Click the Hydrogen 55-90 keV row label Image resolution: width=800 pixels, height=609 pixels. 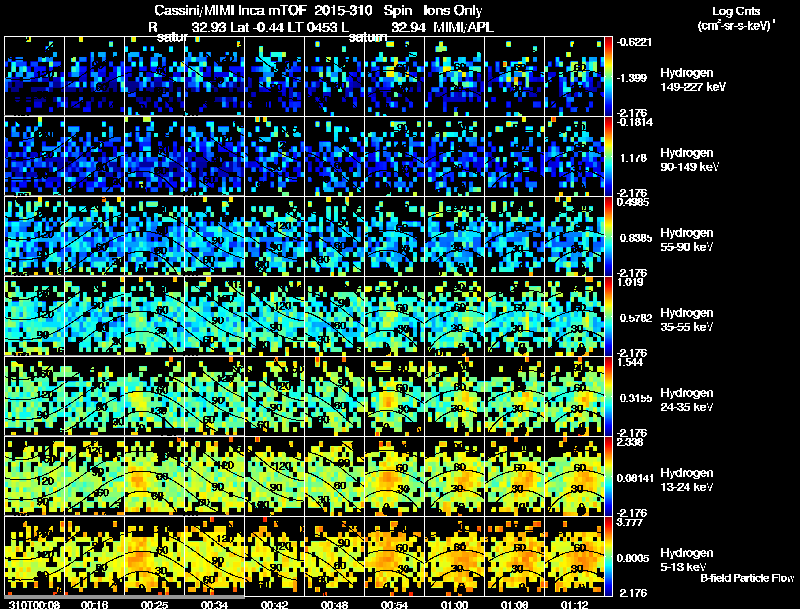pyautogui.click(x=687, y=240)
